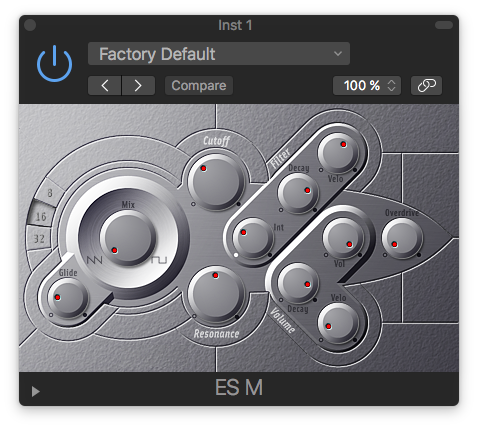This screenshot has width=478, height=429.
Task: Open the 100 % view size stepper
Action: pos(367,86)
